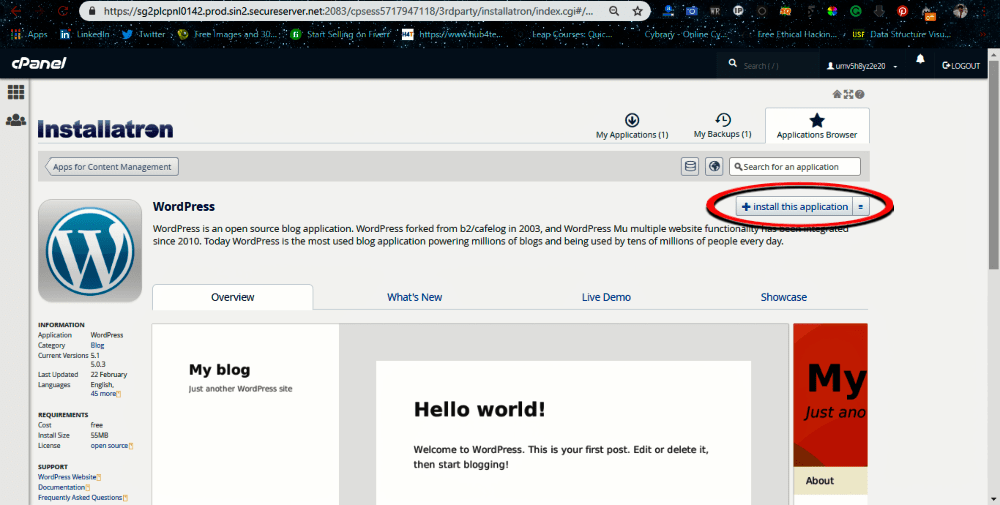Viewport: 1000px width, 505px height.
Task: Open the Documentation support link
Action: click(62, 487)
